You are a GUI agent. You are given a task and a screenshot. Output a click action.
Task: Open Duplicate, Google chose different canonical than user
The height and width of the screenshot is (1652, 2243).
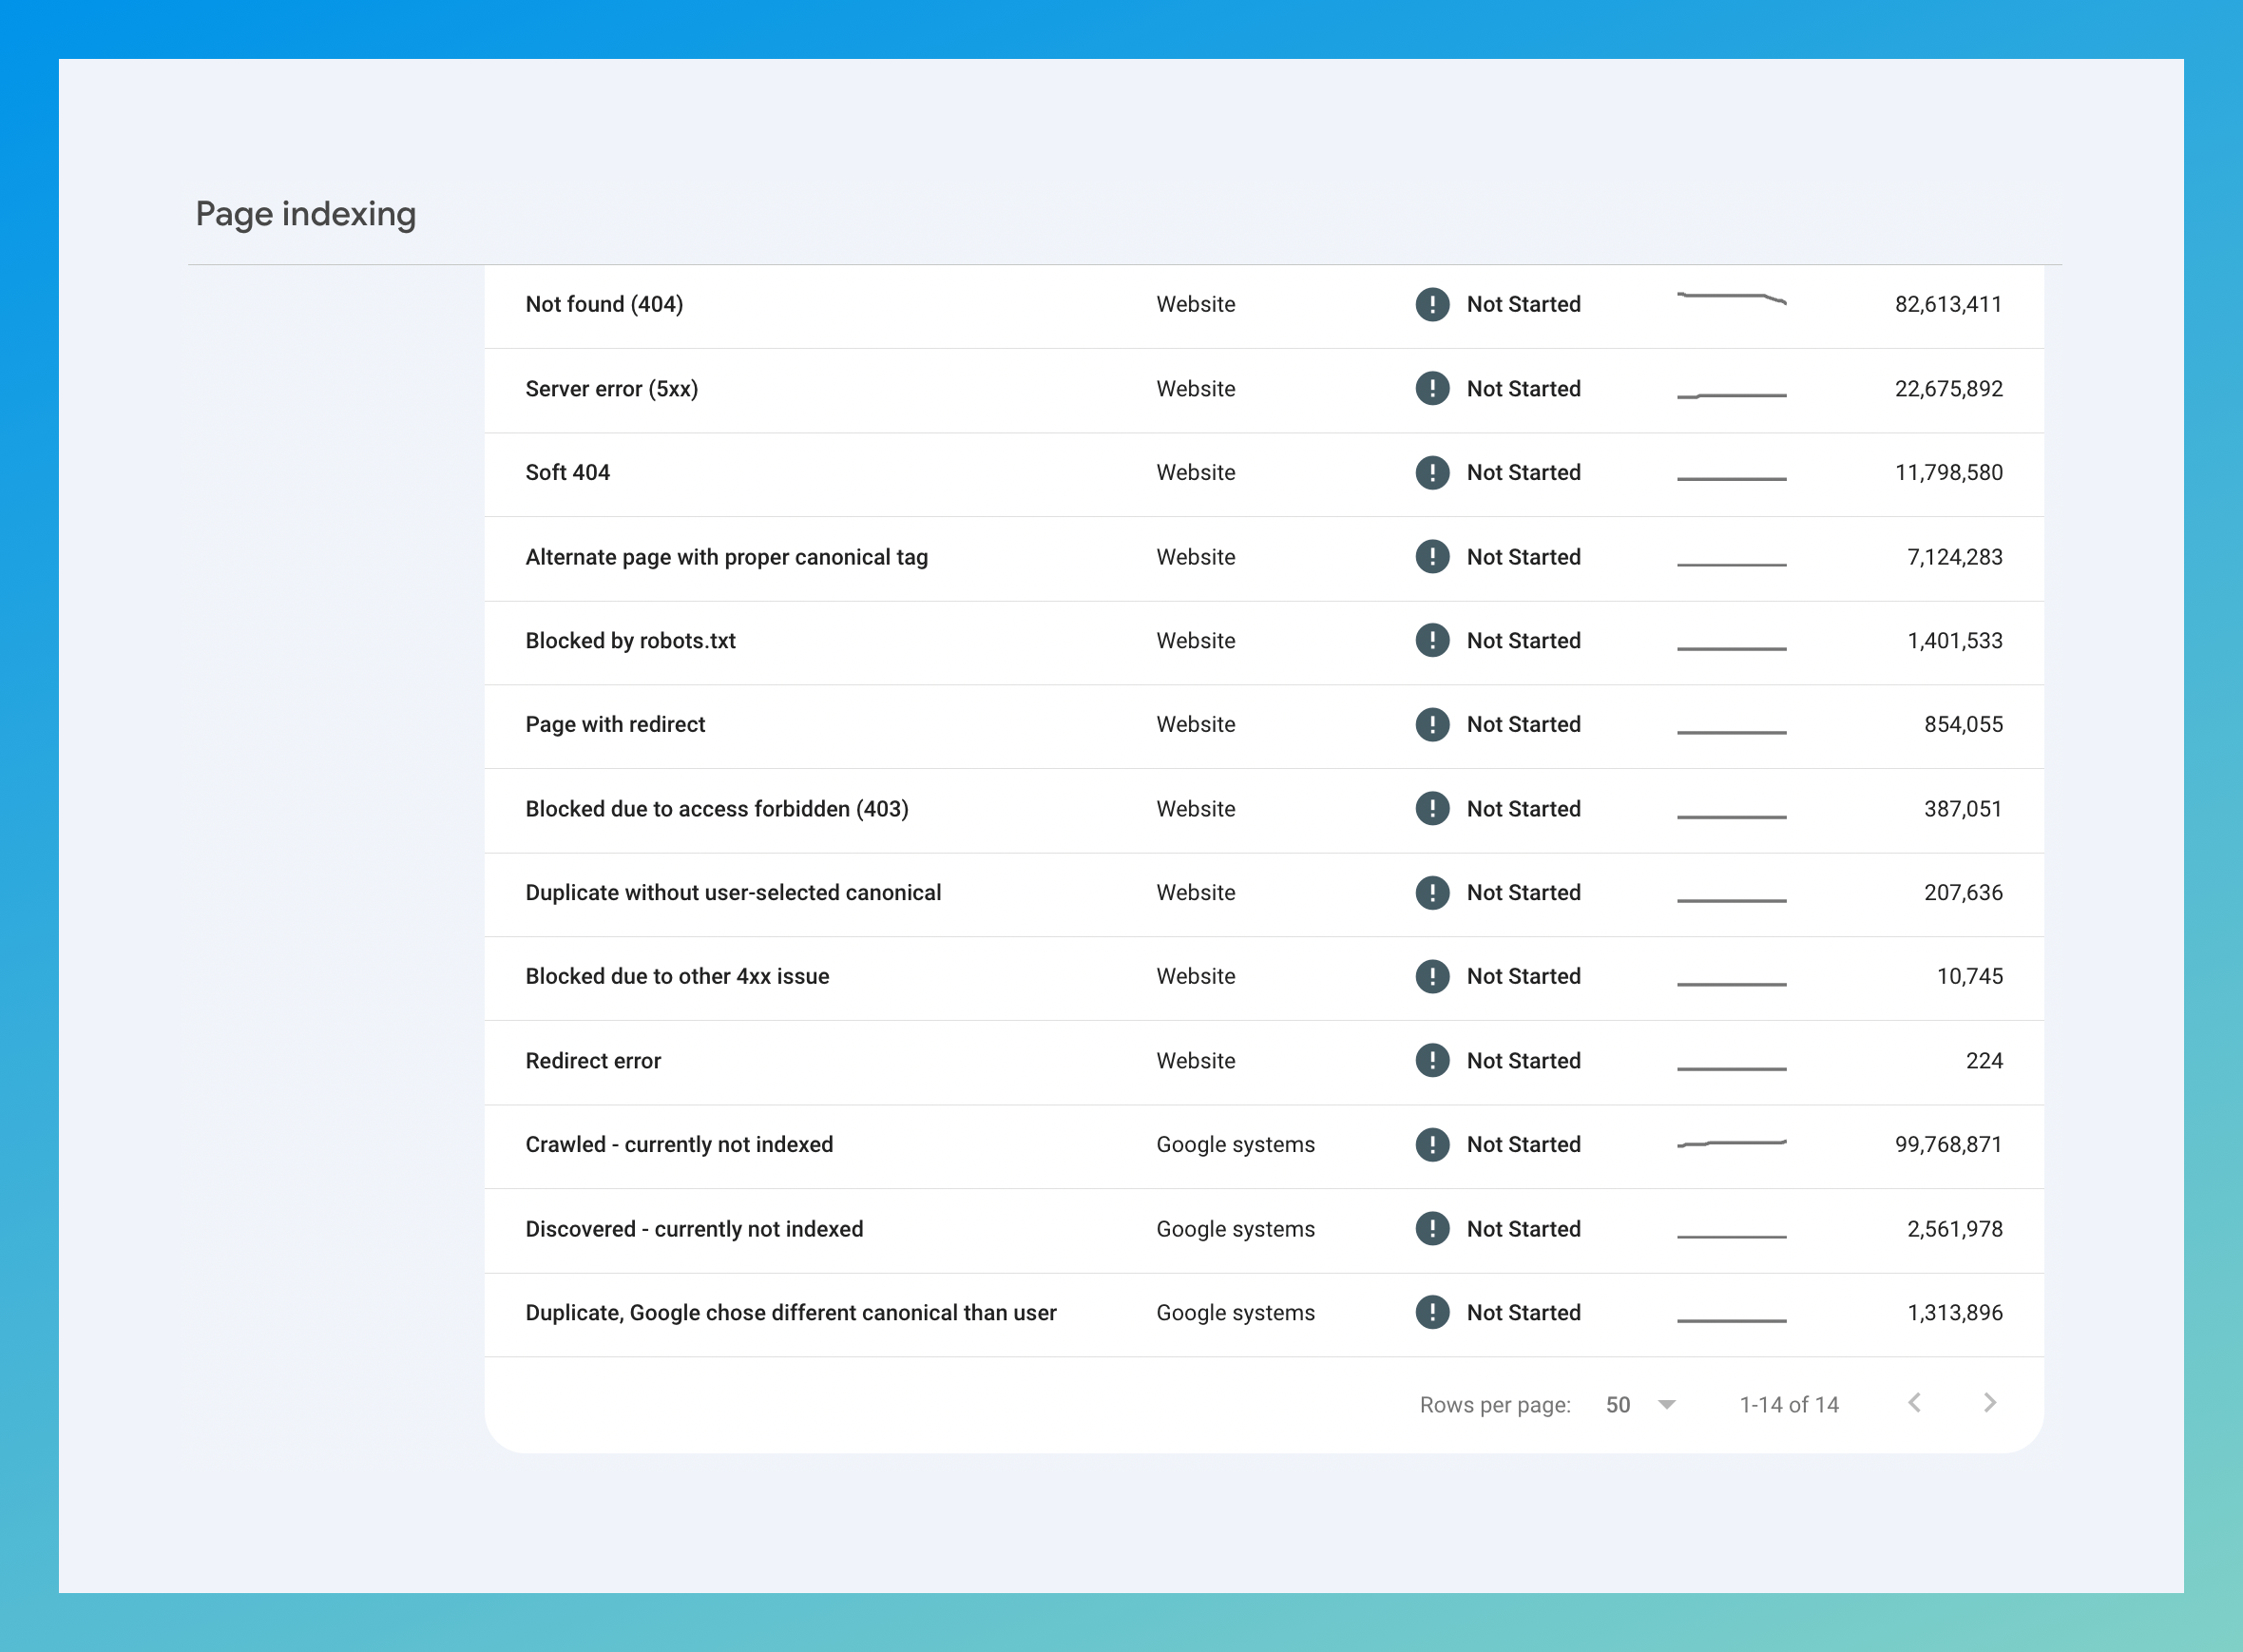1264,1313
